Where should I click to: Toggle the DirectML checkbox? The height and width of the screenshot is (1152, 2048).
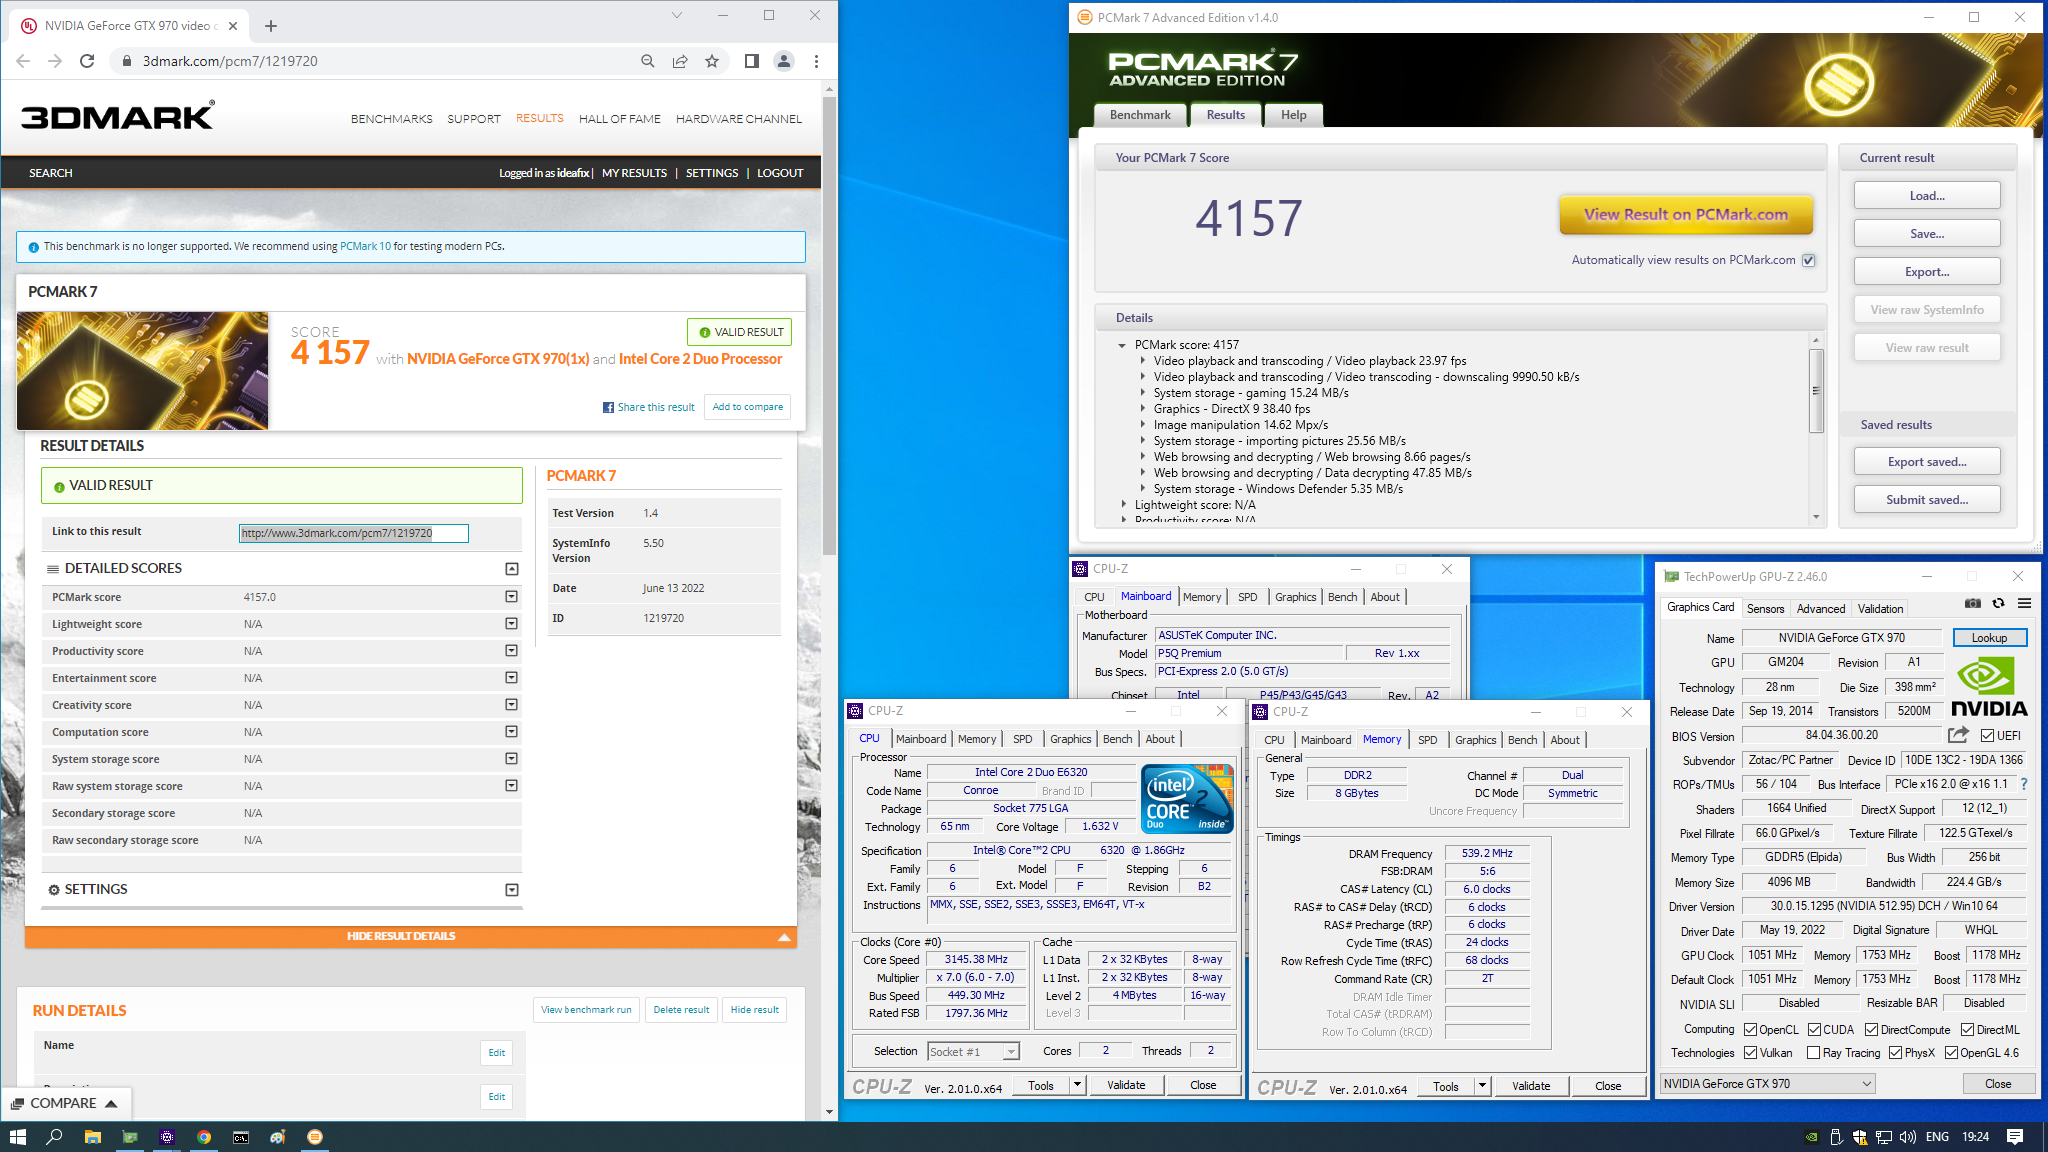(1967, 1029)
